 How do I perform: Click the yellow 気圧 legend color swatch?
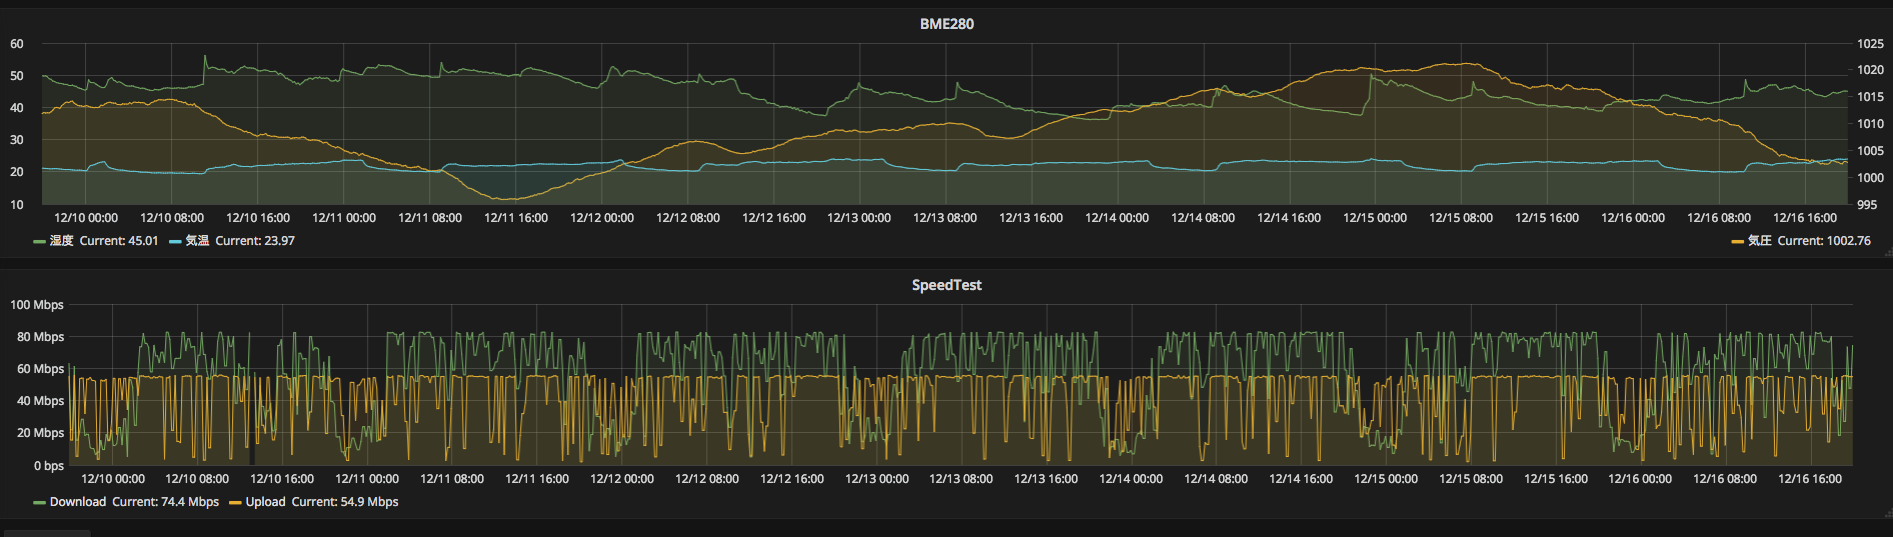pos(1737,242)
